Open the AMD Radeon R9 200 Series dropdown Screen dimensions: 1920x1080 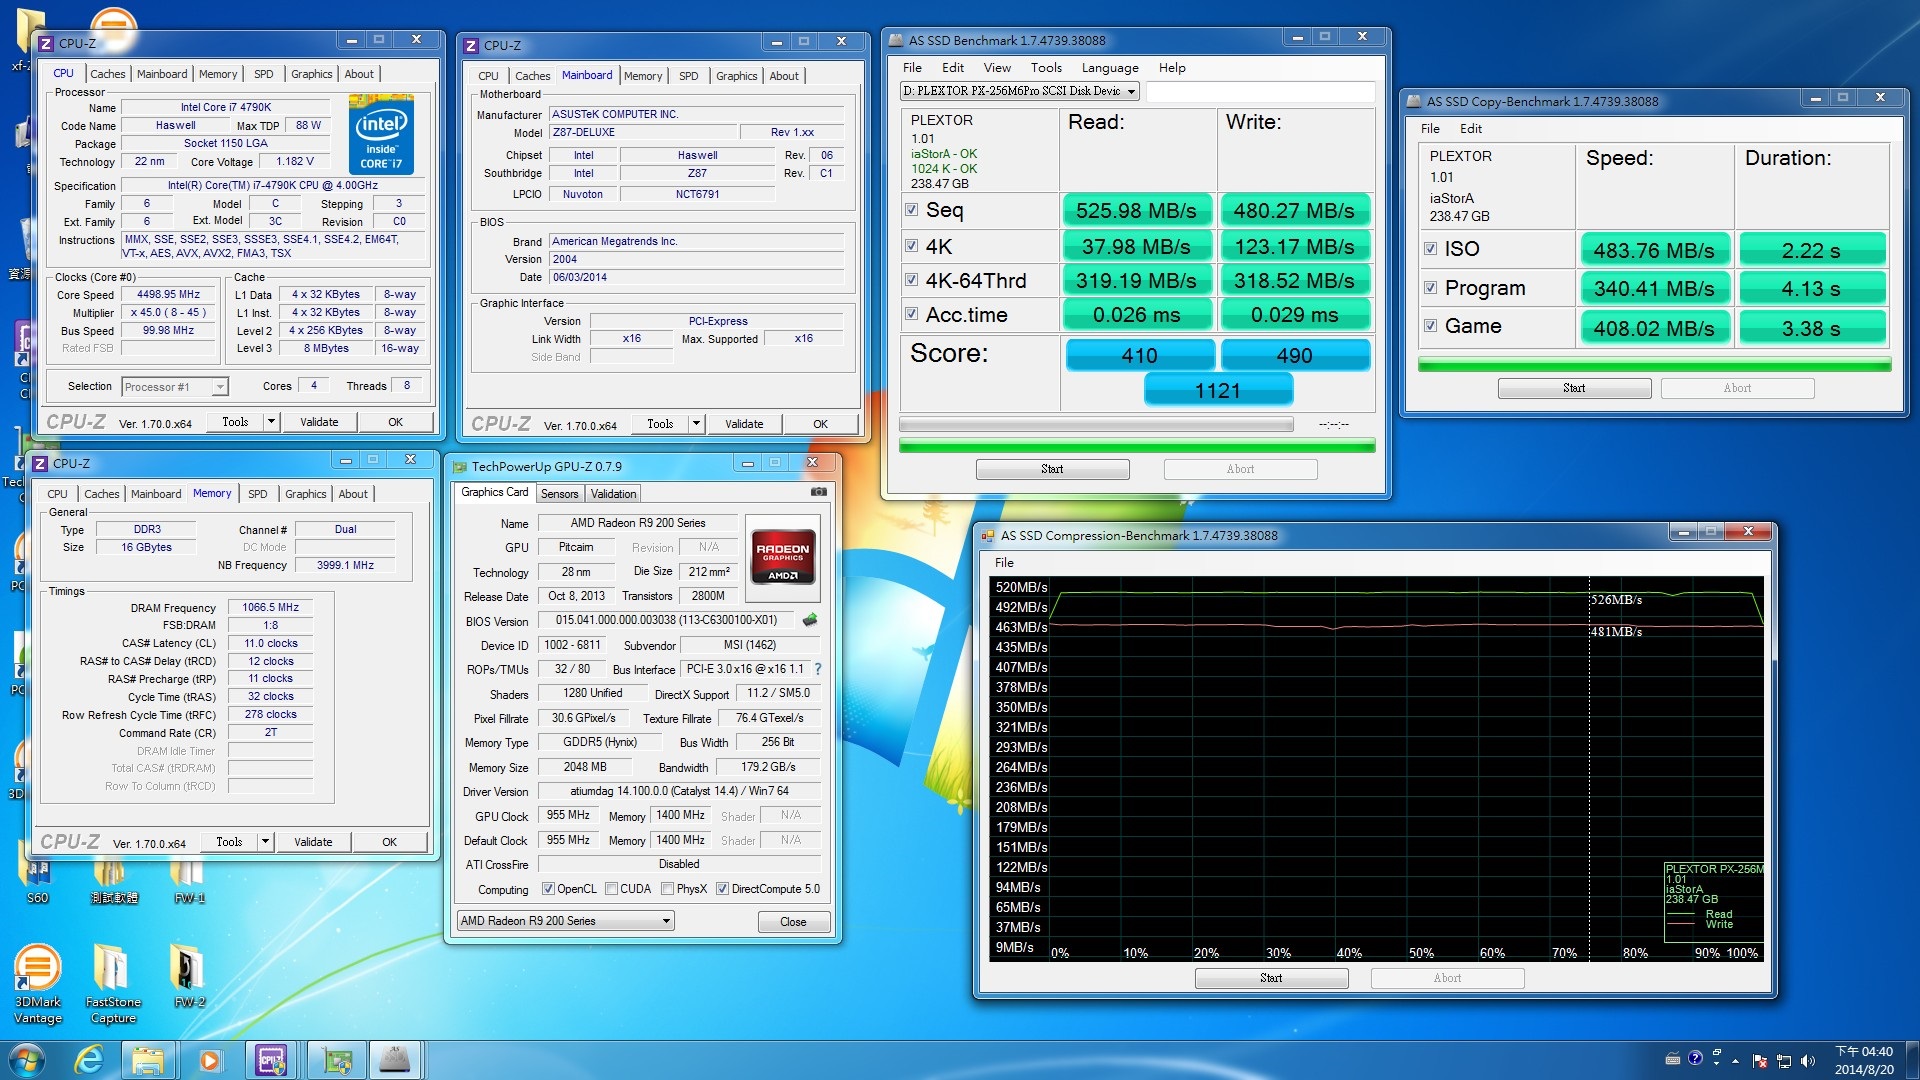(x=665, y=920)
